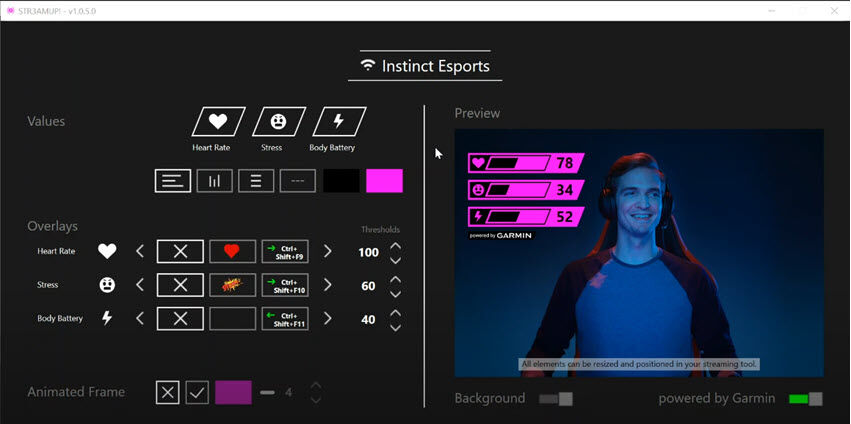Click the Body Battery overlay bolt icon
The width and height of the screenshot is (851, 424).
(107, 318)
